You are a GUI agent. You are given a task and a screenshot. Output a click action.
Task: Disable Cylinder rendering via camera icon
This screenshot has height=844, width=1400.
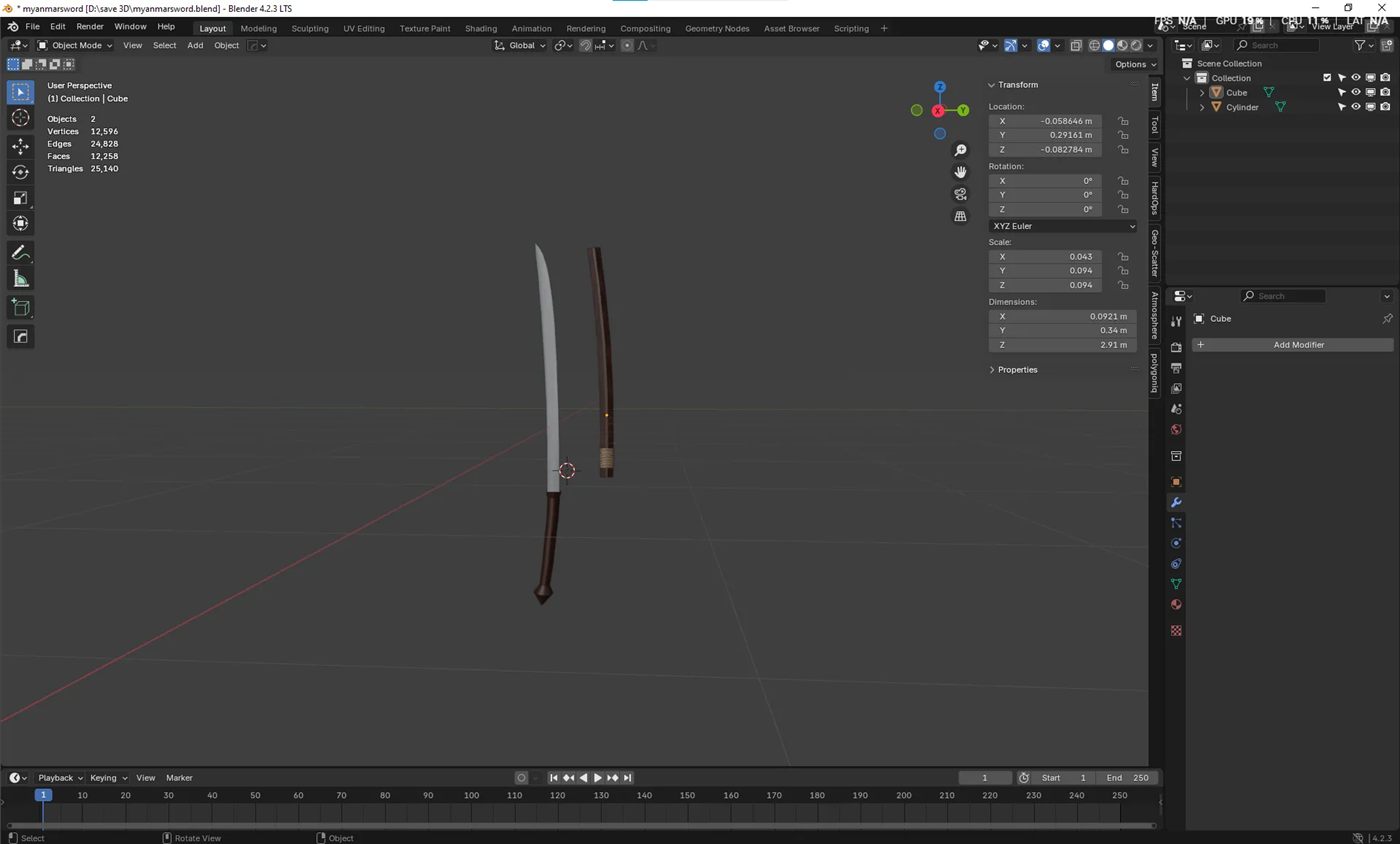1385,107
